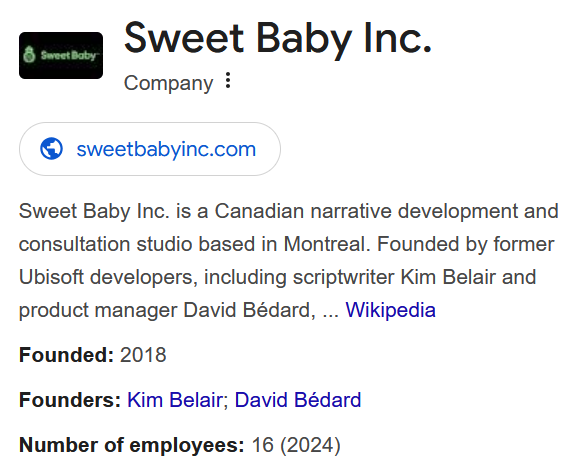Click the website pill button

click(x=150, y=149)
